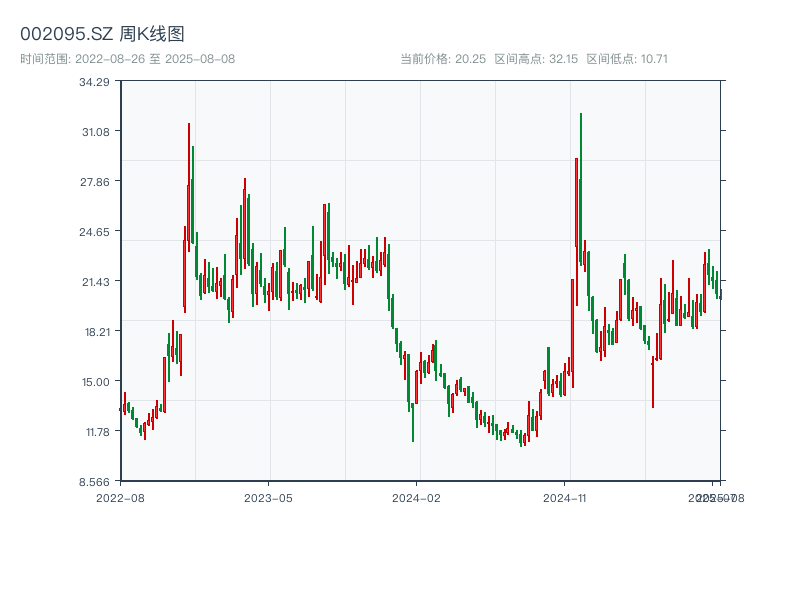Click the x-axis label 2024-11
This screenshot has height=600, width=800.
pos(564,498)
